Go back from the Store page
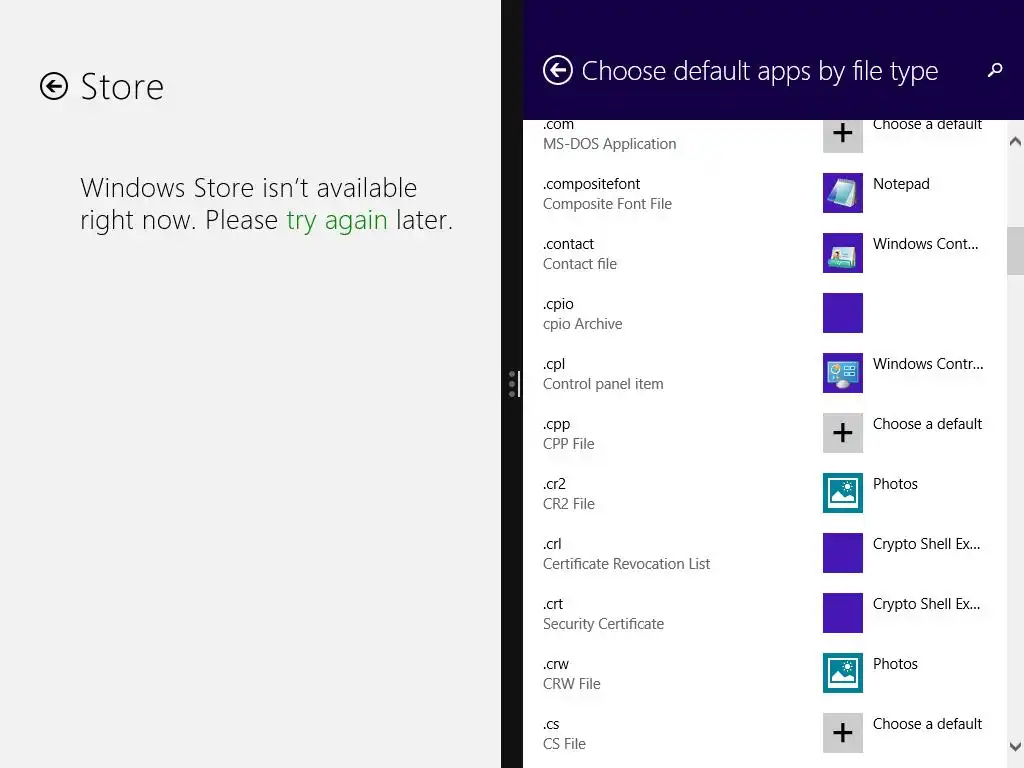Viewport: 1024px width, 768px height. tap(54, 86)
